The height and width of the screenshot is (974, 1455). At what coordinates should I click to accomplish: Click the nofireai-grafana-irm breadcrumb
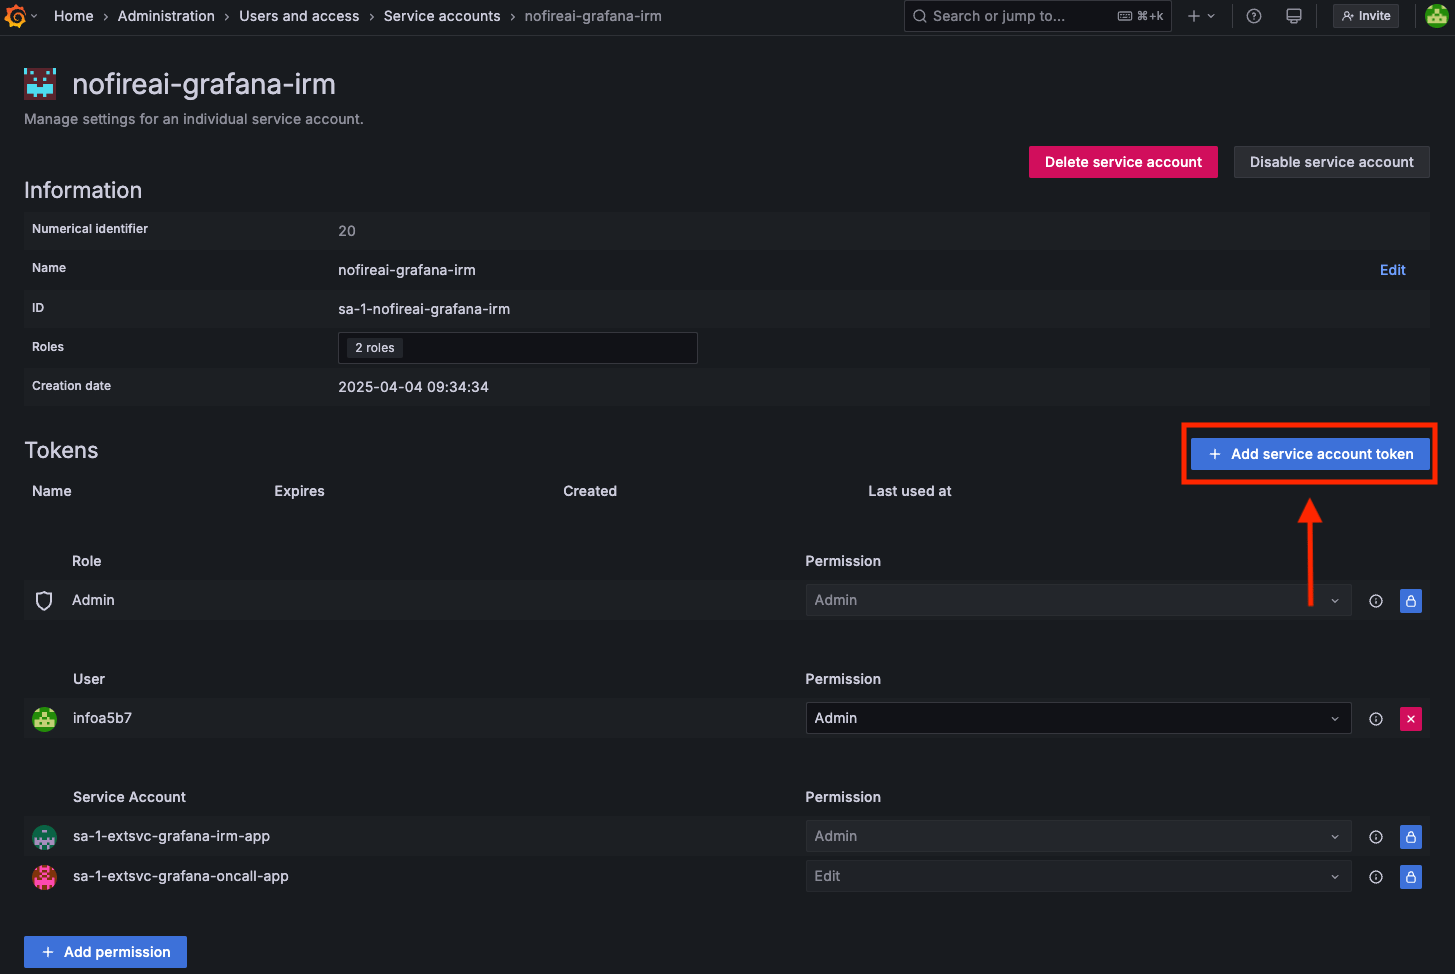593,16
